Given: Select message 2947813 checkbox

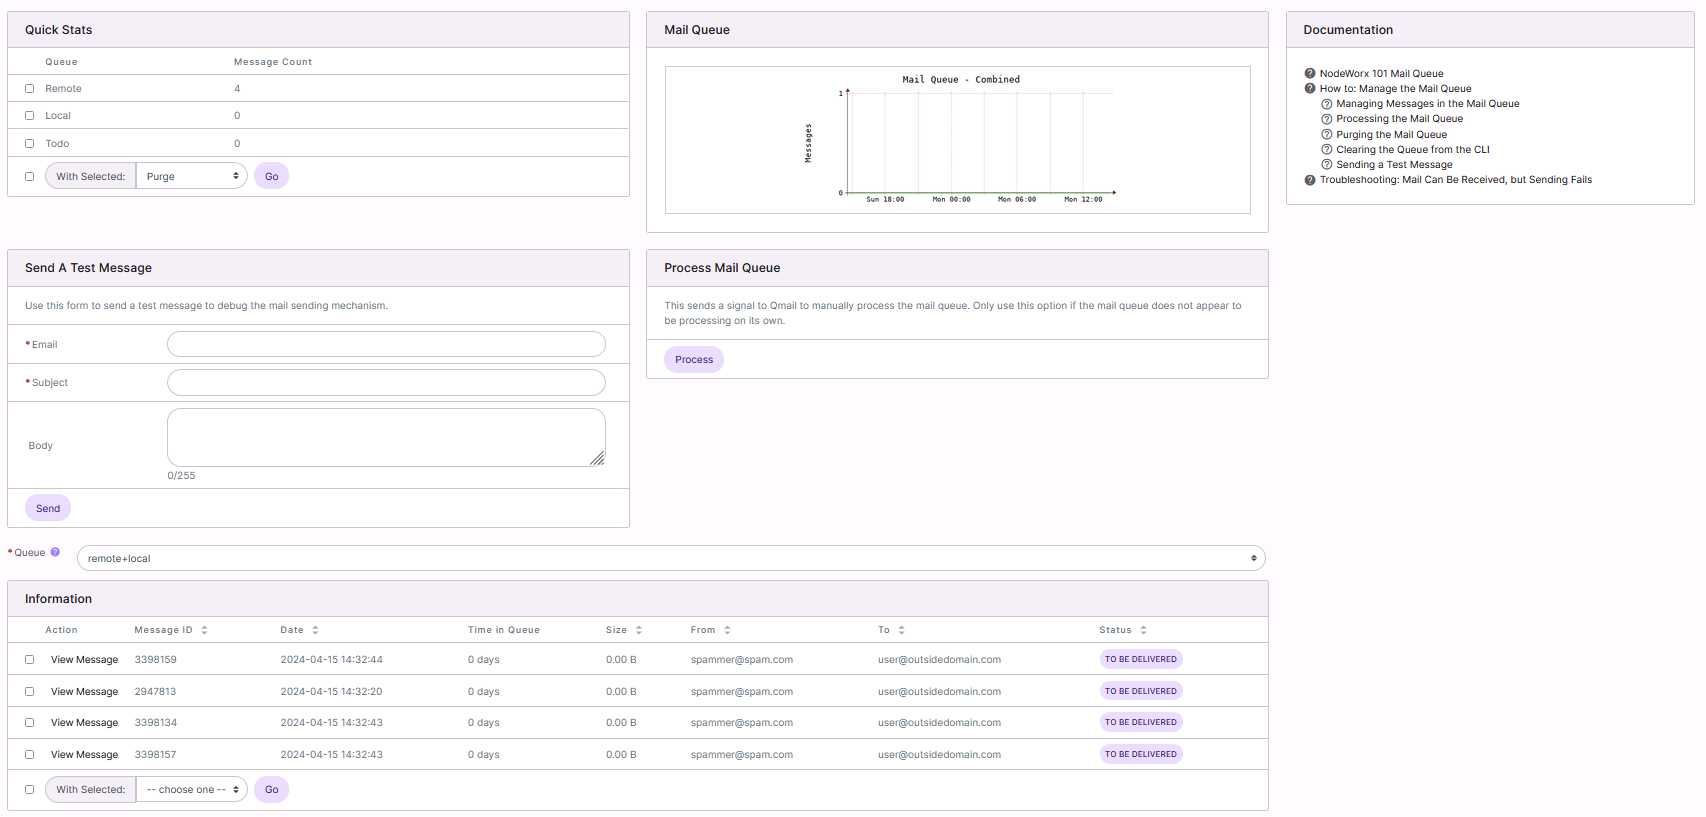Looking at the screenshot, I should [x=29, y=692].
